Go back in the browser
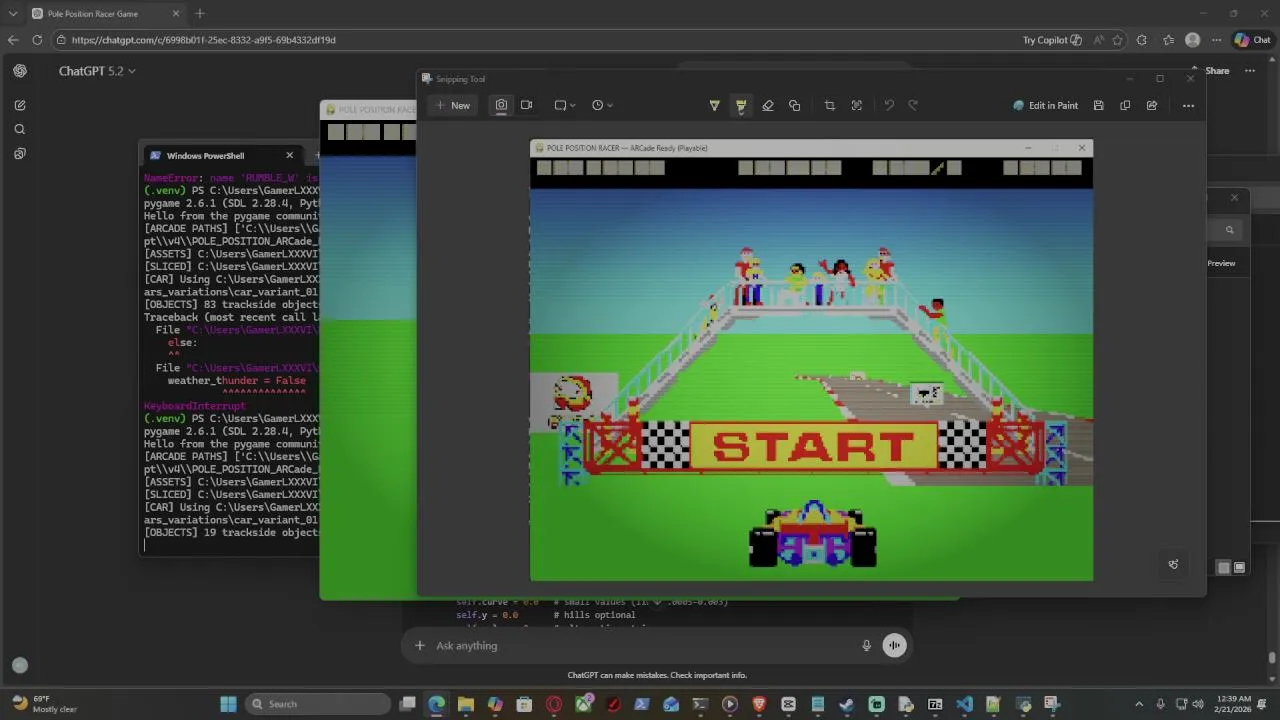Image resolution: width=1280 pixels, height=720 pixels. tap(13, 40)
